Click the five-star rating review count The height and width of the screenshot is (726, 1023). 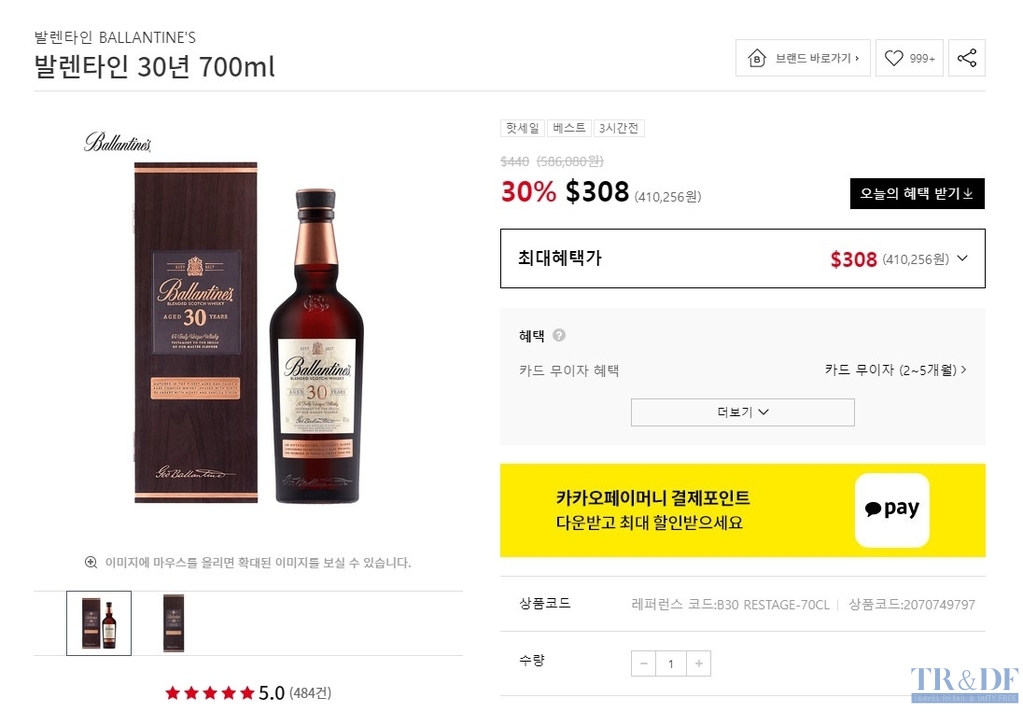click(310, 693)
